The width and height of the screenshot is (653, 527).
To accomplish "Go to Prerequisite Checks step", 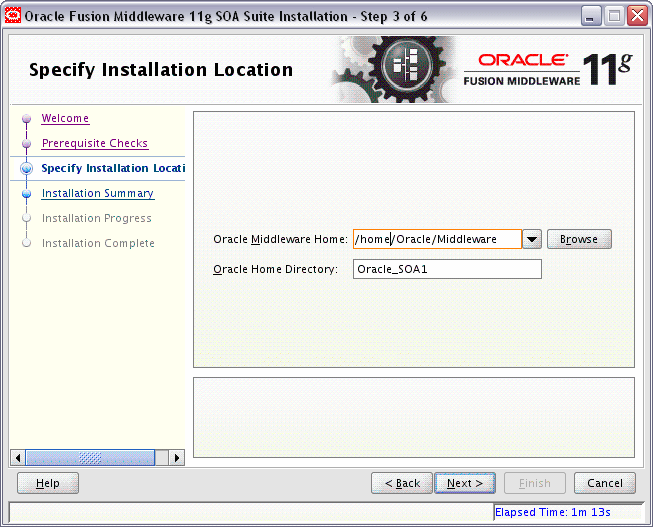I will [x=95, y=143].
